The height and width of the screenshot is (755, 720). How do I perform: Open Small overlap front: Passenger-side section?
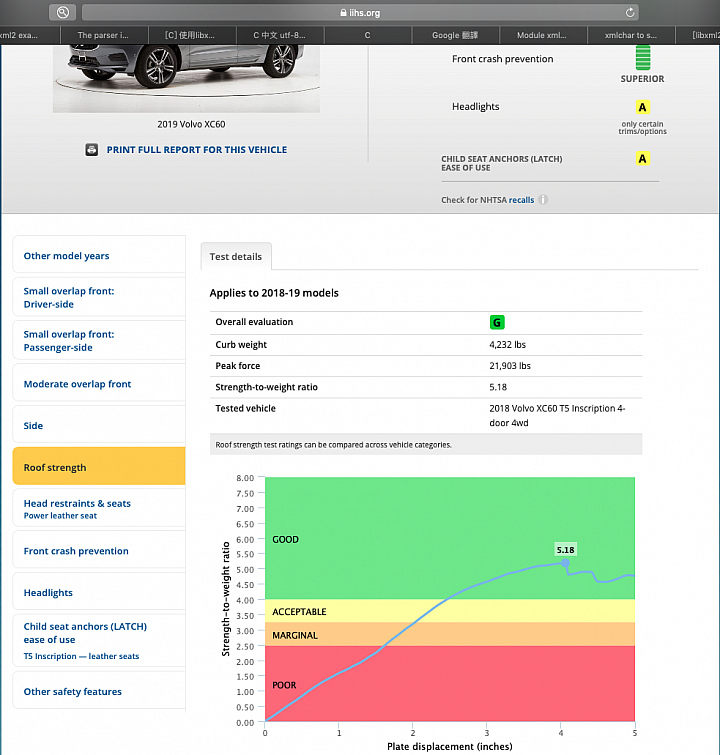pyautogui.click(x=99, y=341)
